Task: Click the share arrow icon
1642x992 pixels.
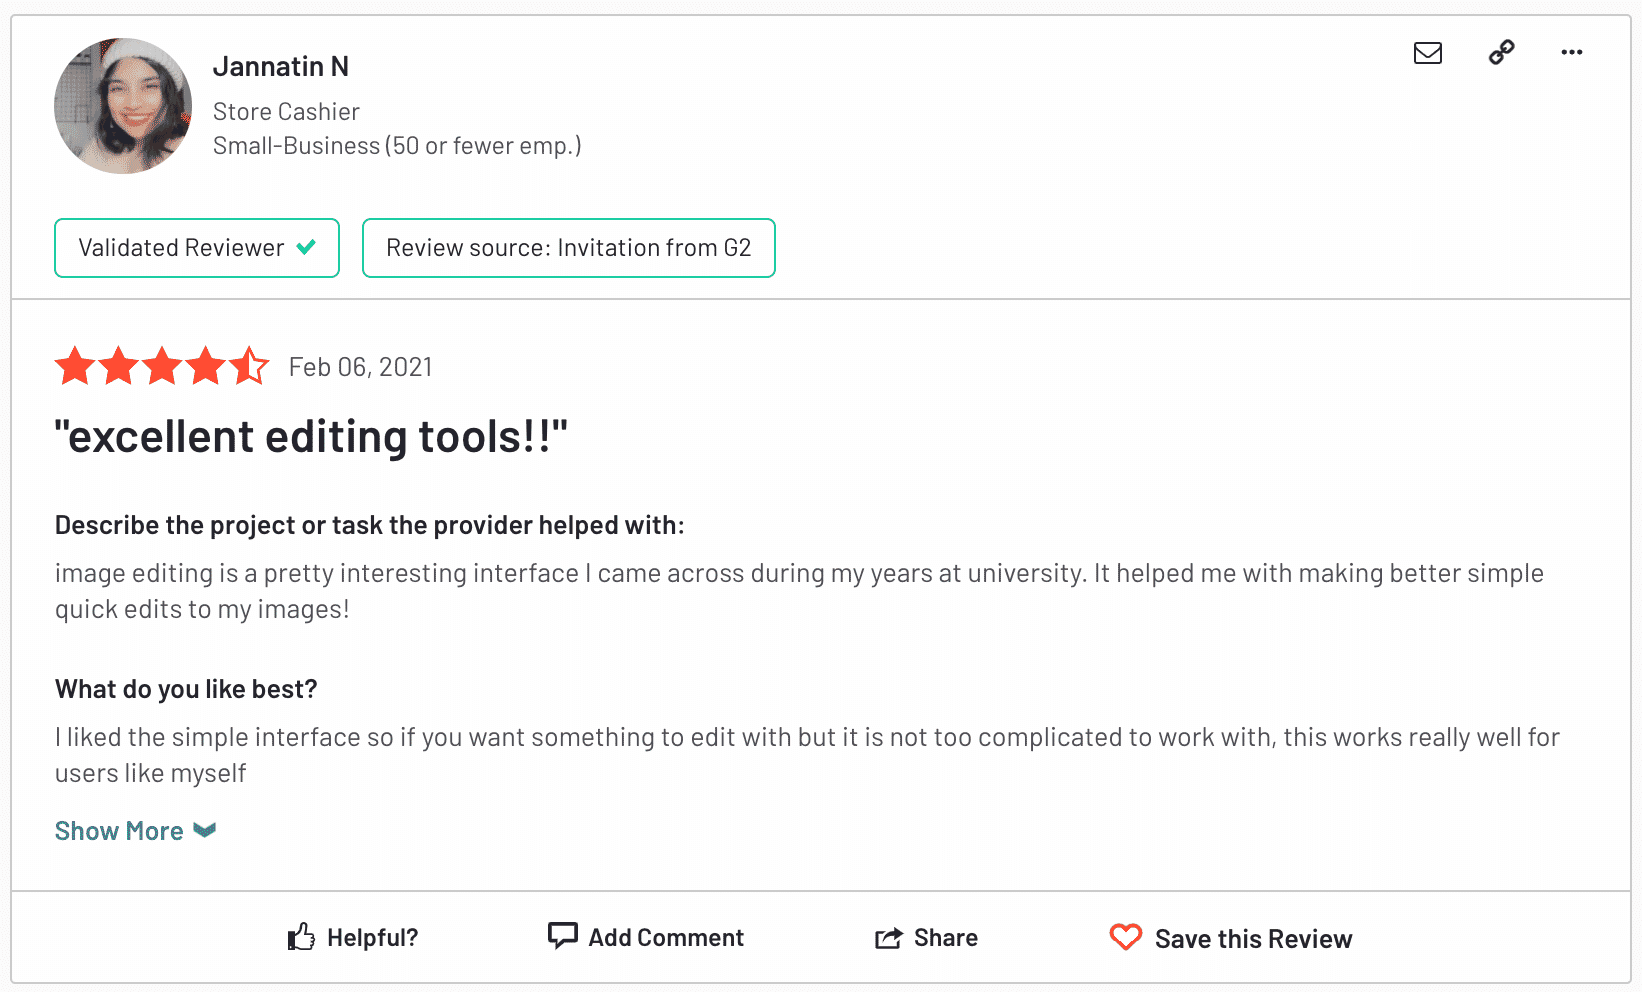Action: (888, 938)
